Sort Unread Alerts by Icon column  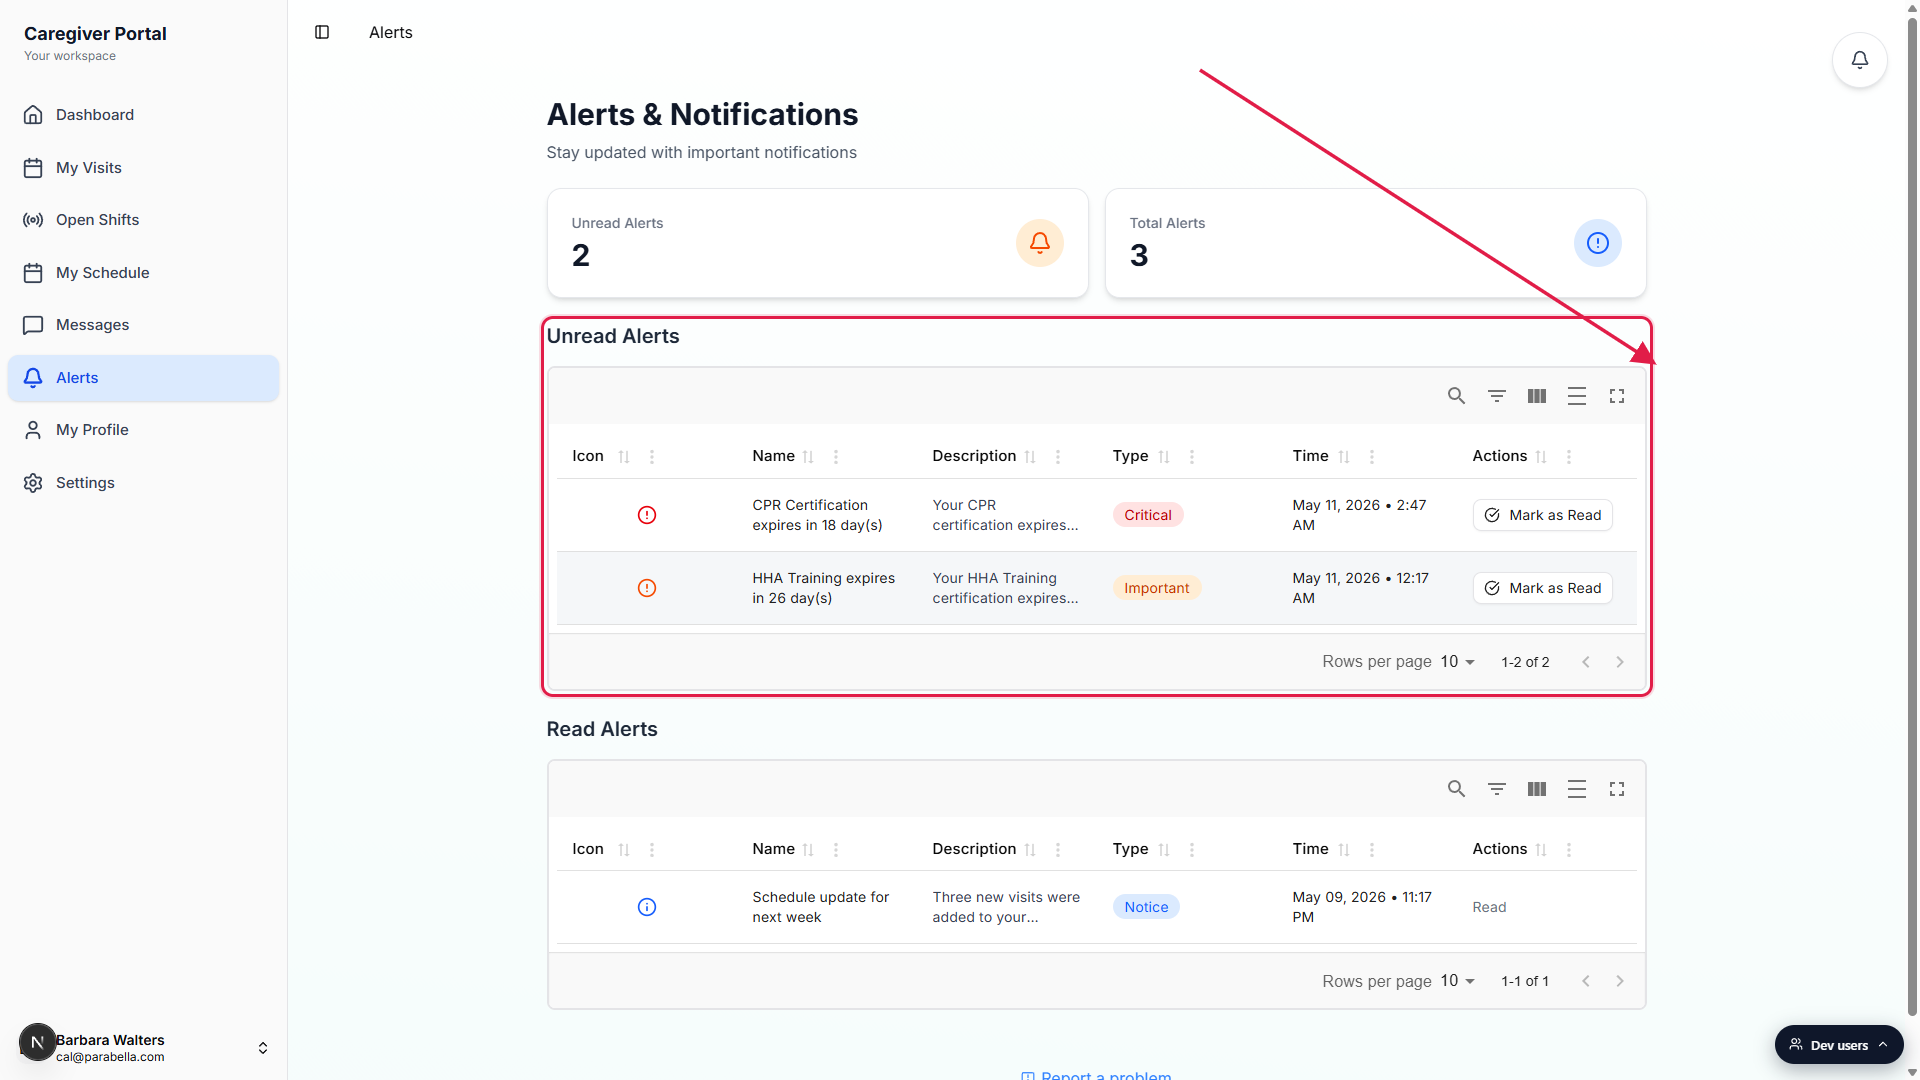tap(624, 457)
